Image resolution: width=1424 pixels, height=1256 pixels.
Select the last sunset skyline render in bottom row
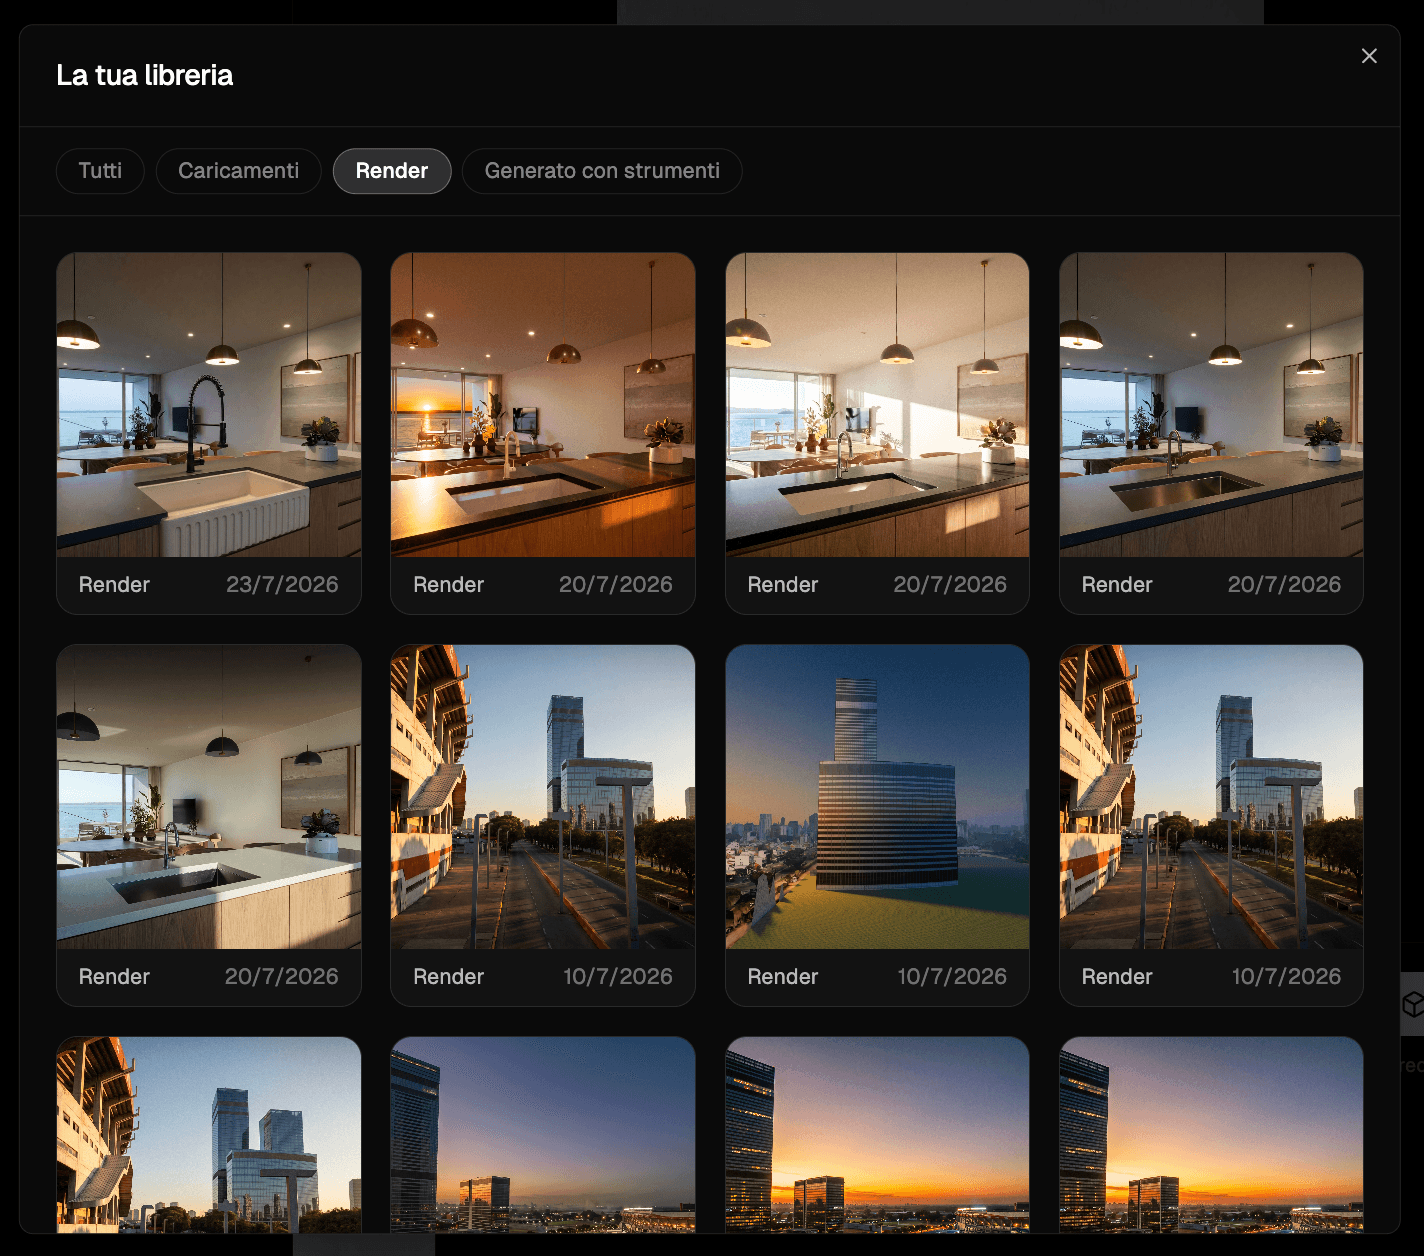click(x=1211, y=1135)
